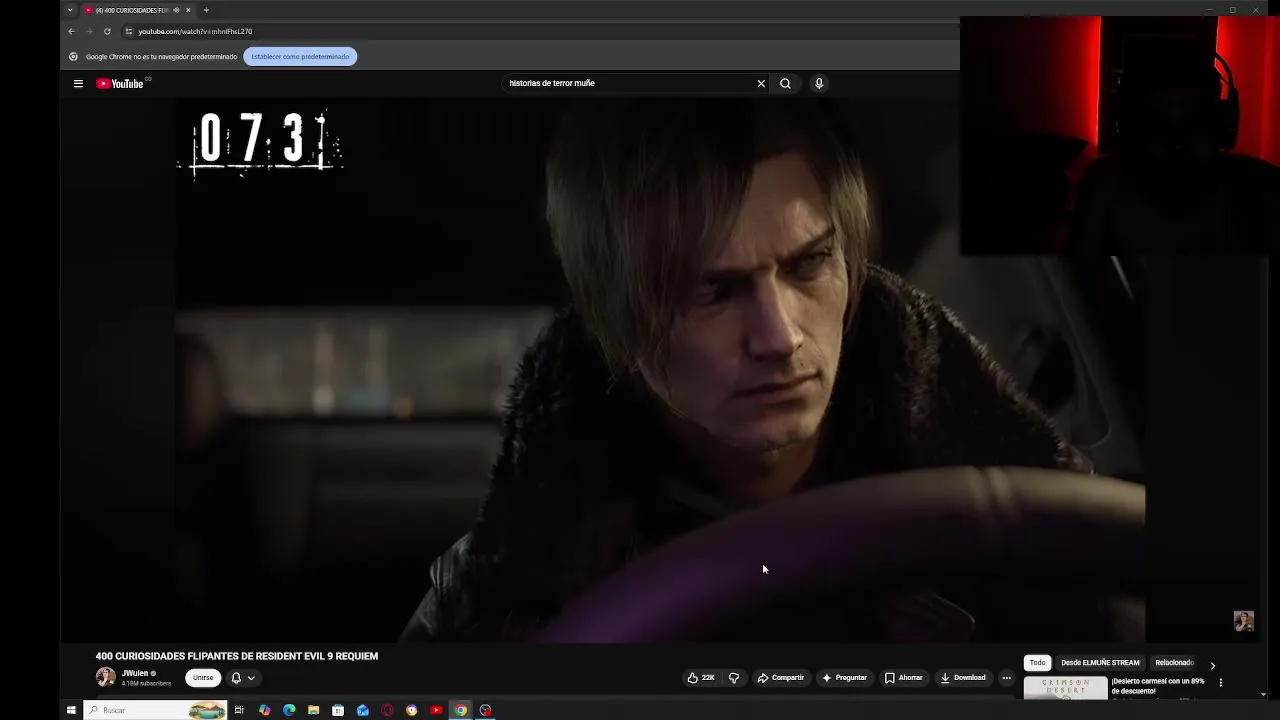This screenshot has width=1280, height=720.
Task: Switch to 400 CURIOSIDADES browser tab
Action: [131, 10]
